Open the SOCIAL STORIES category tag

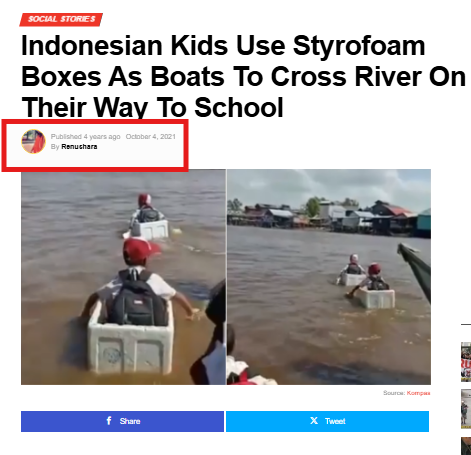click(61, 19)
